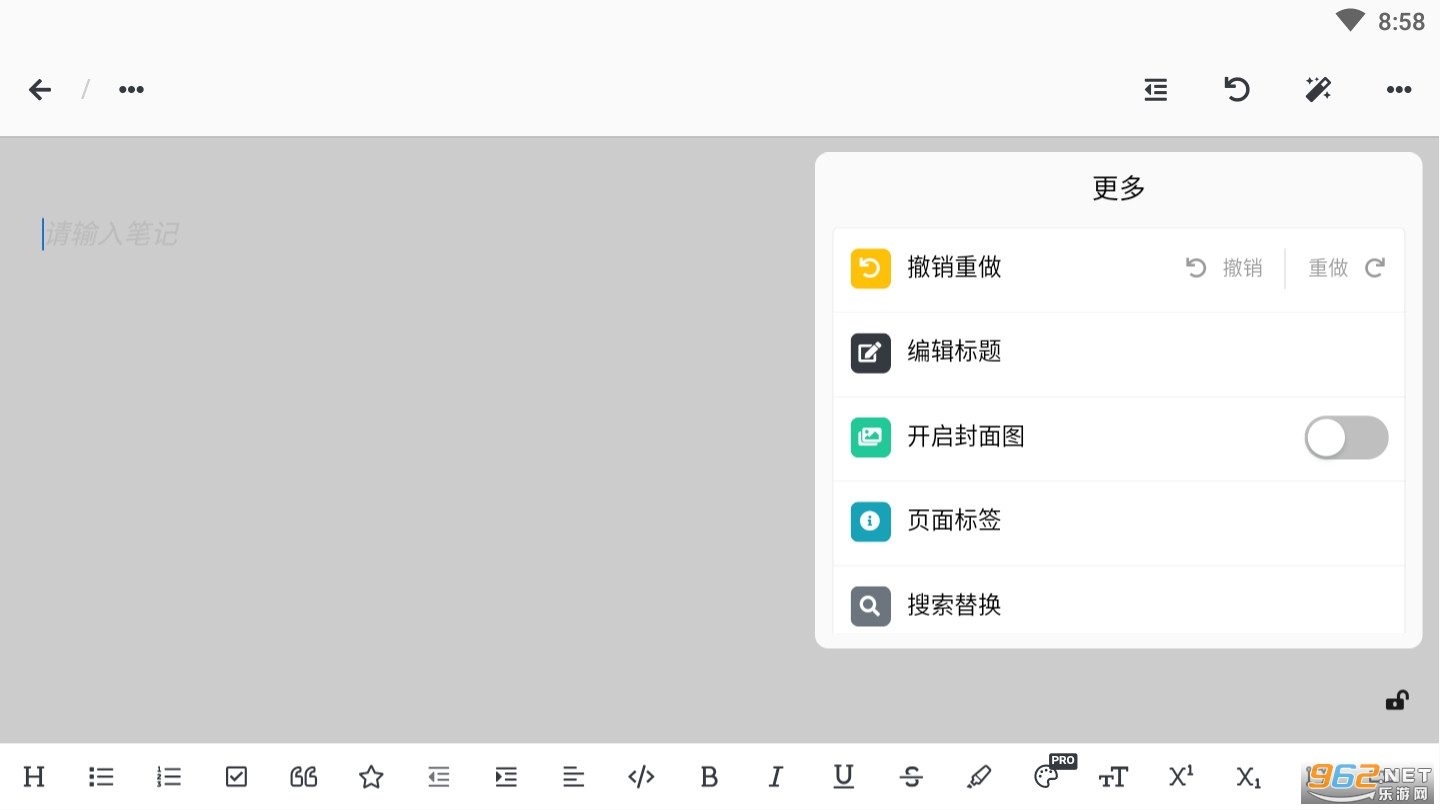
Task: Add a bulleted list
Action: tap(101, 777)
